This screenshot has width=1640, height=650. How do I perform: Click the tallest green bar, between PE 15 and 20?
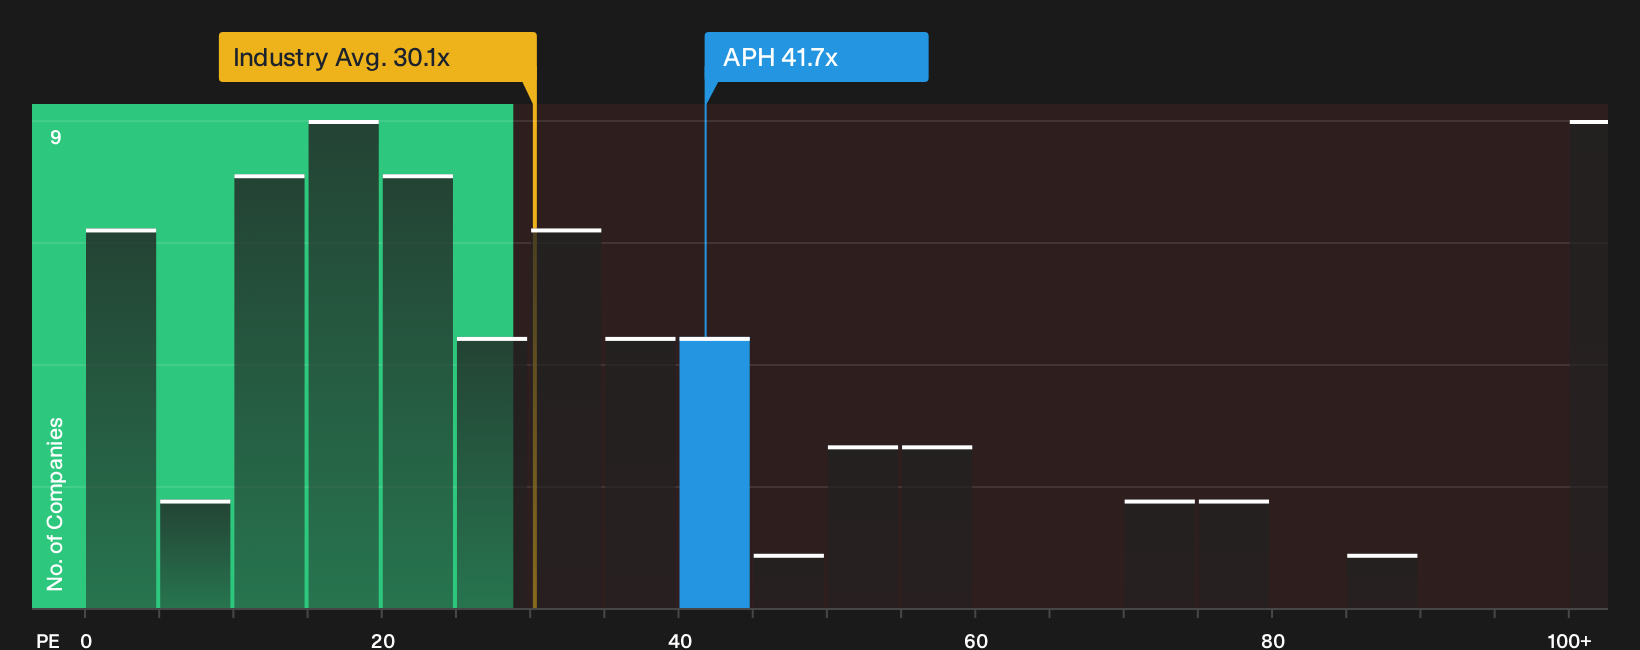pos(344,364)
